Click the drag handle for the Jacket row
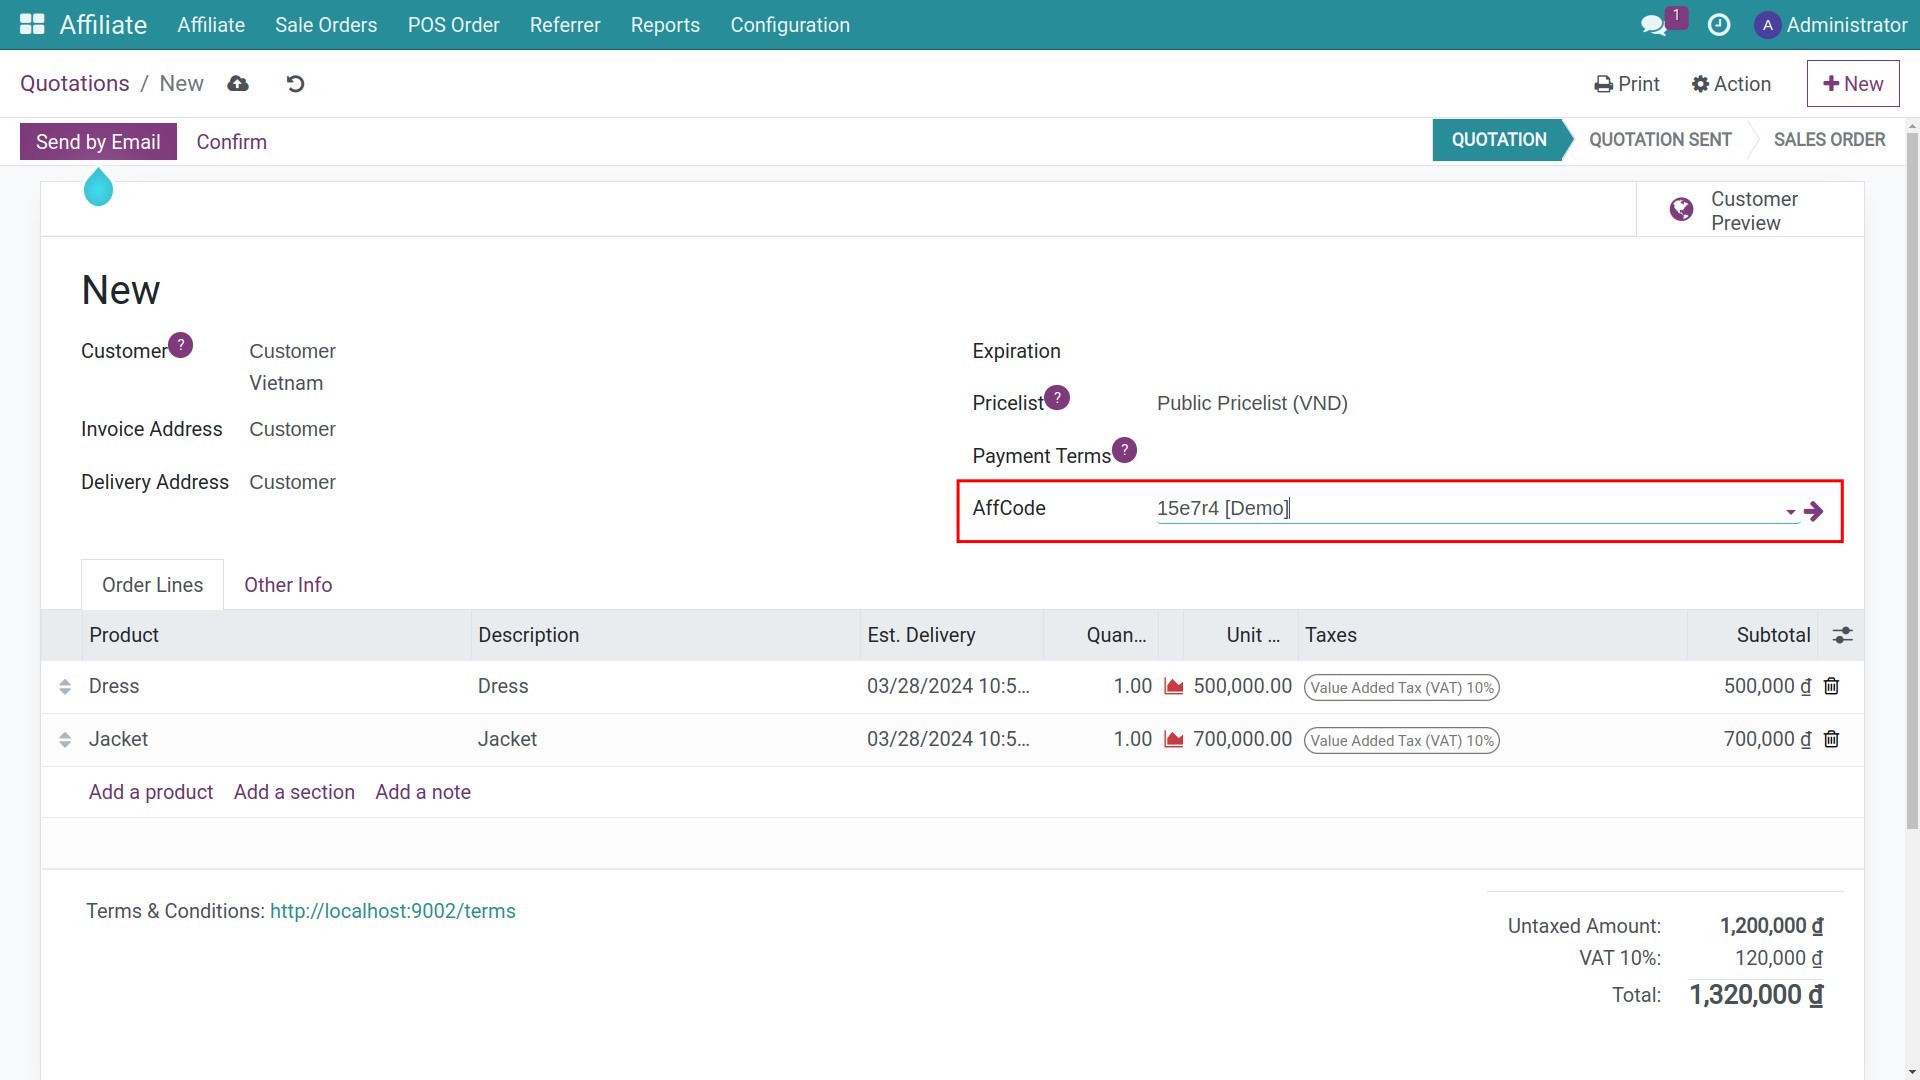1920x1080 pixels. pos(65,740)
